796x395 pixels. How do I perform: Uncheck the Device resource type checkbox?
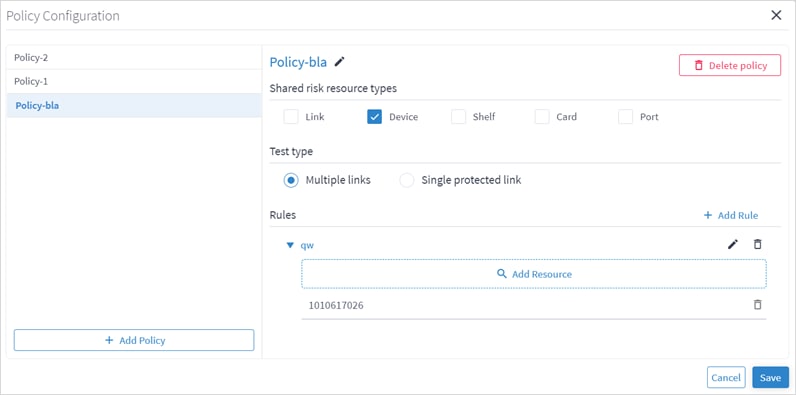click(374, 117)
